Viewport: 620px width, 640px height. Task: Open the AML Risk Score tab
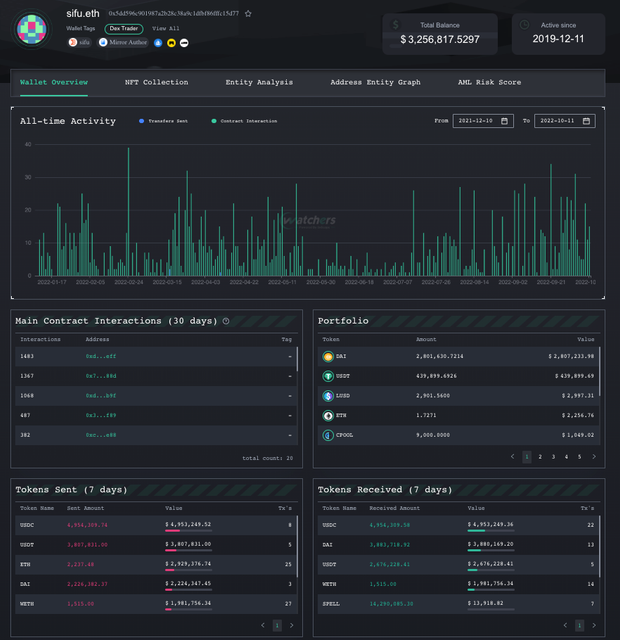pyautogui.click(x=489, y=82)
